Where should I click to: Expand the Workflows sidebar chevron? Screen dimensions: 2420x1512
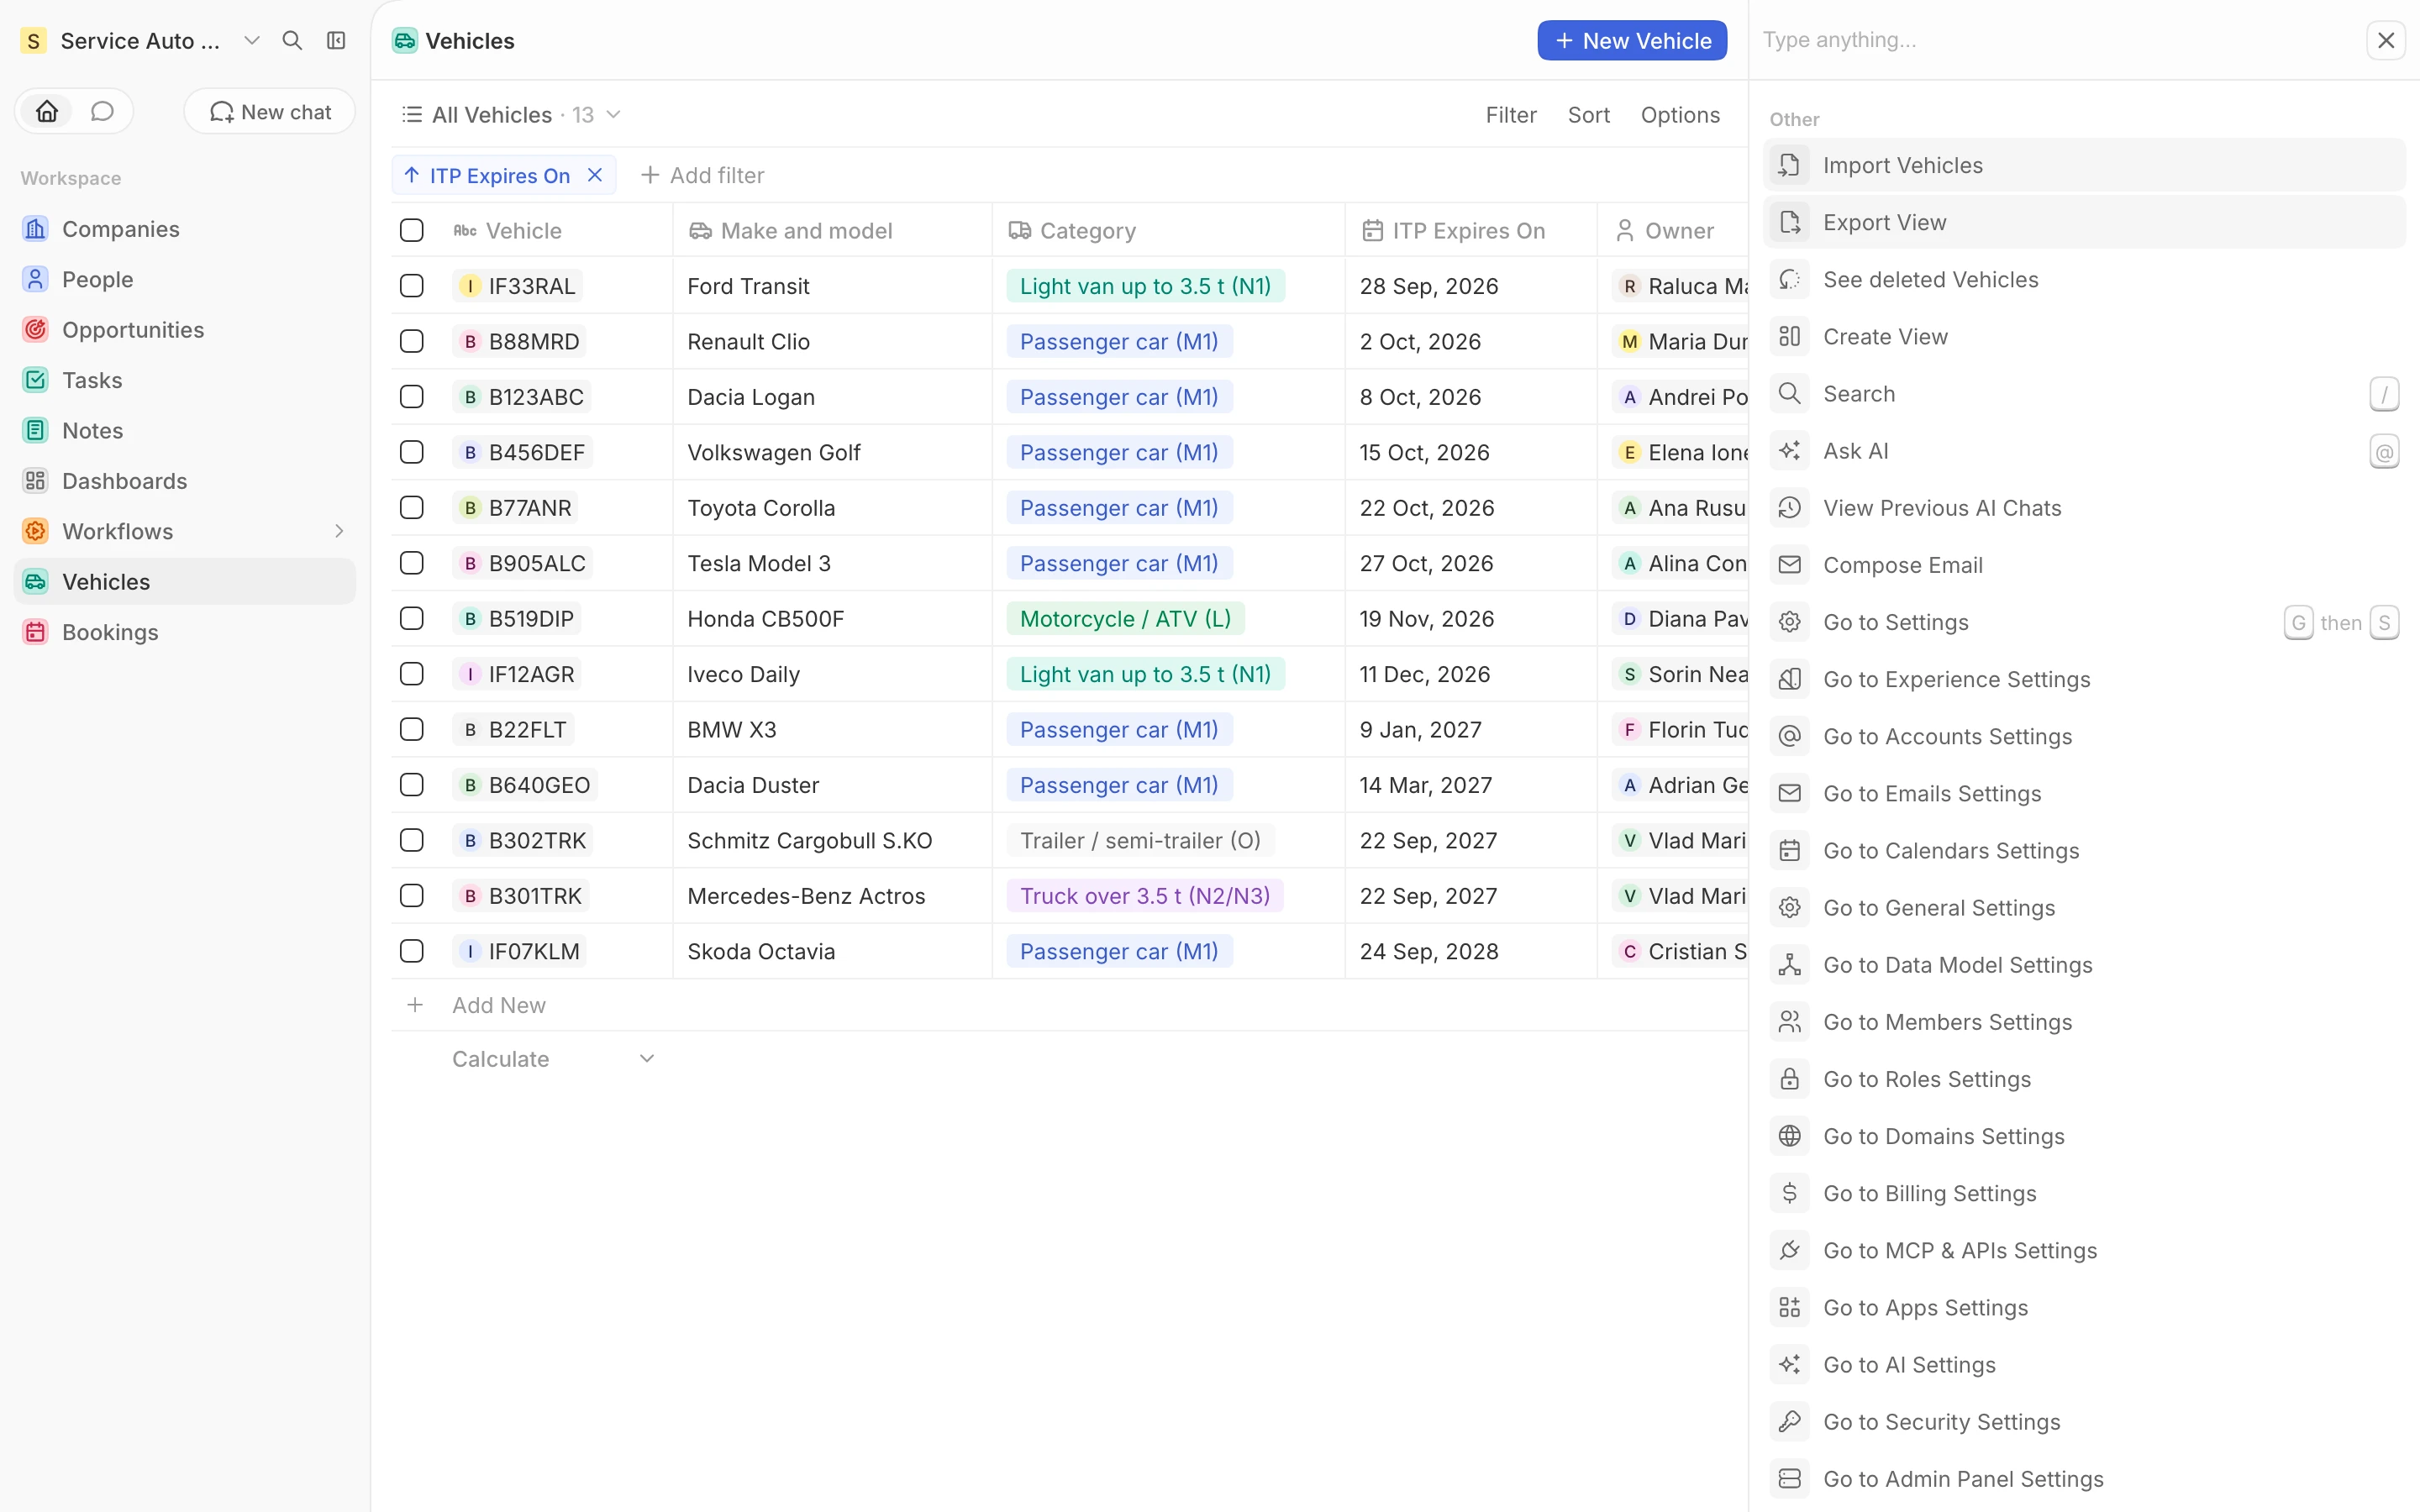pyautogui.click(x=339, y=531)
